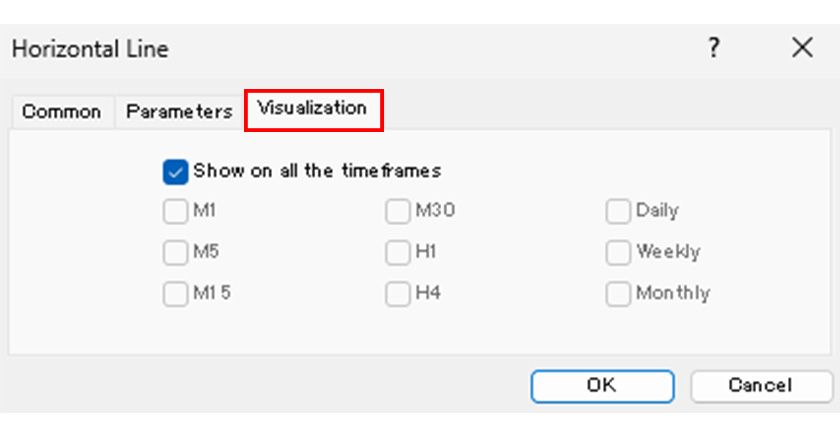This screenshot has width=840, height=436.
Task: Click the Horizontal Line title bar text
Action: (x=90, y=48)
